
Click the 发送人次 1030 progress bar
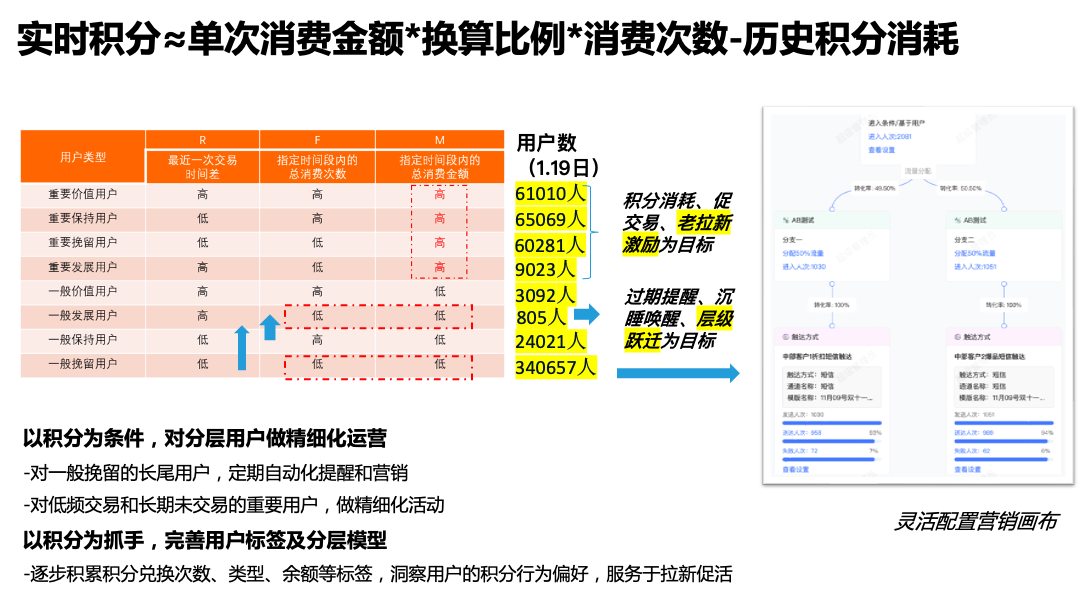(831, 422)
